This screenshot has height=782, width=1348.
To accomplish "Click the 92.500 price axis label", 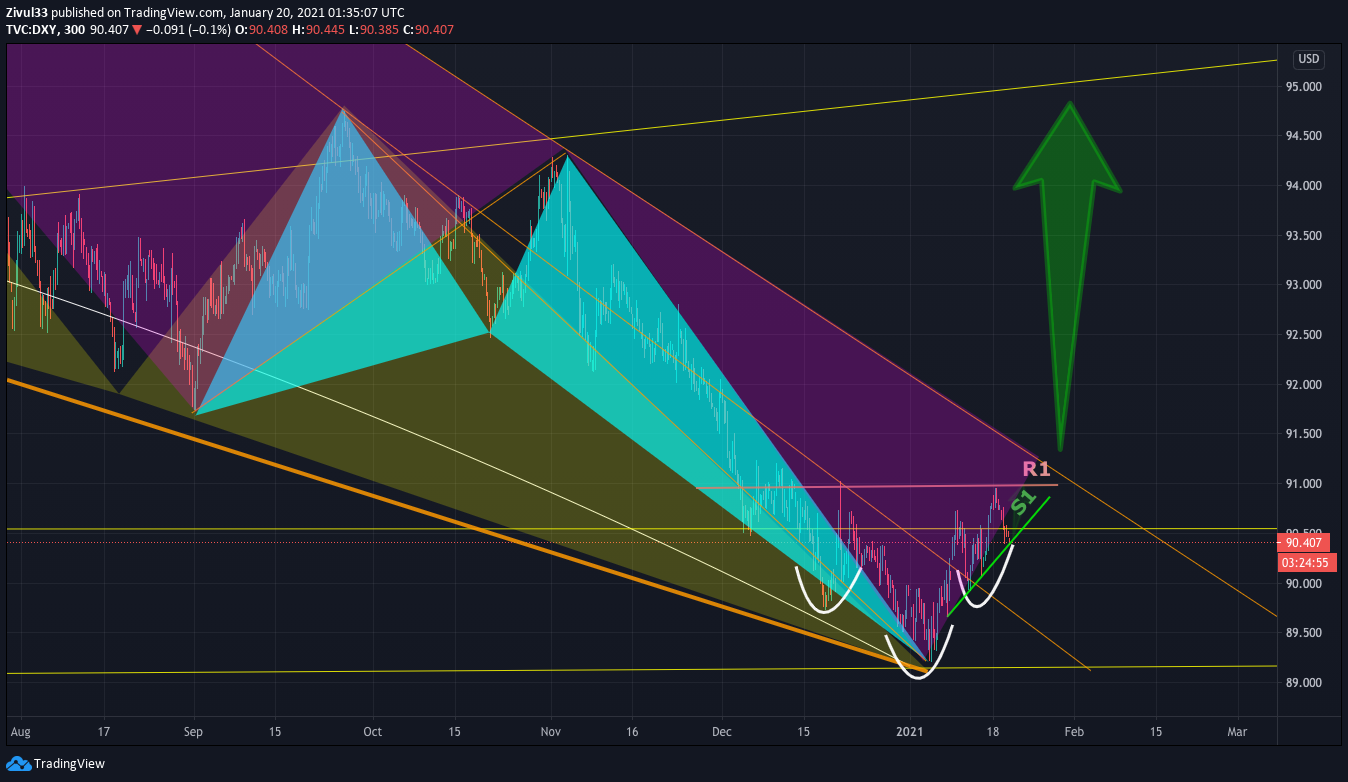I will tap(1304, 335).
